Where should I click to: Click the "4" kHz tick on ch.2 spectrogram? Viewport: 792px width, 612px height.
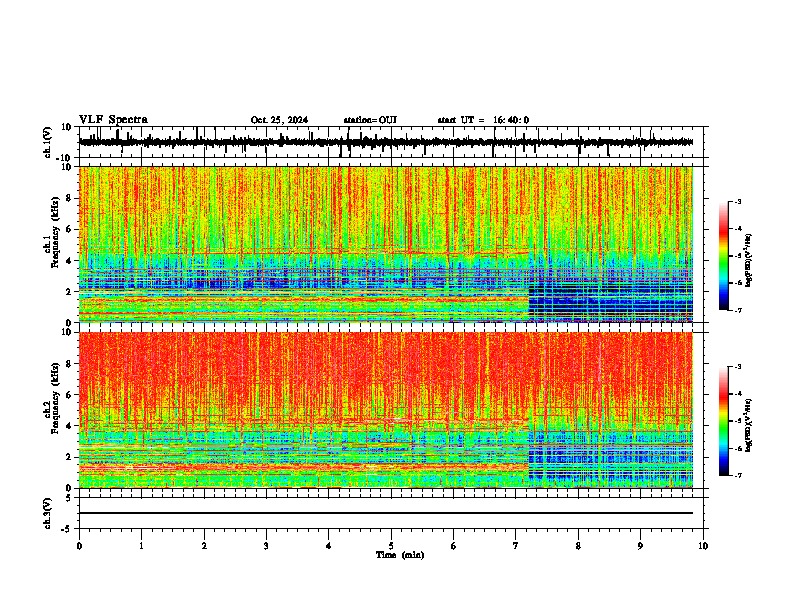tap(70, 426)
